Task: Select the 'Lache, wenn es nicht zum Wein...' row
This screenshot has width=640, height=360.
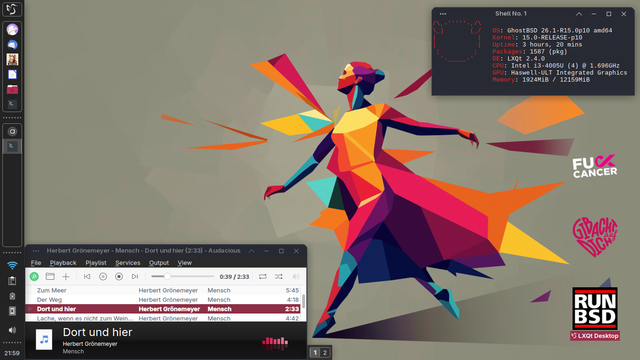Action: pyautogui.click(x=164, y=318)
